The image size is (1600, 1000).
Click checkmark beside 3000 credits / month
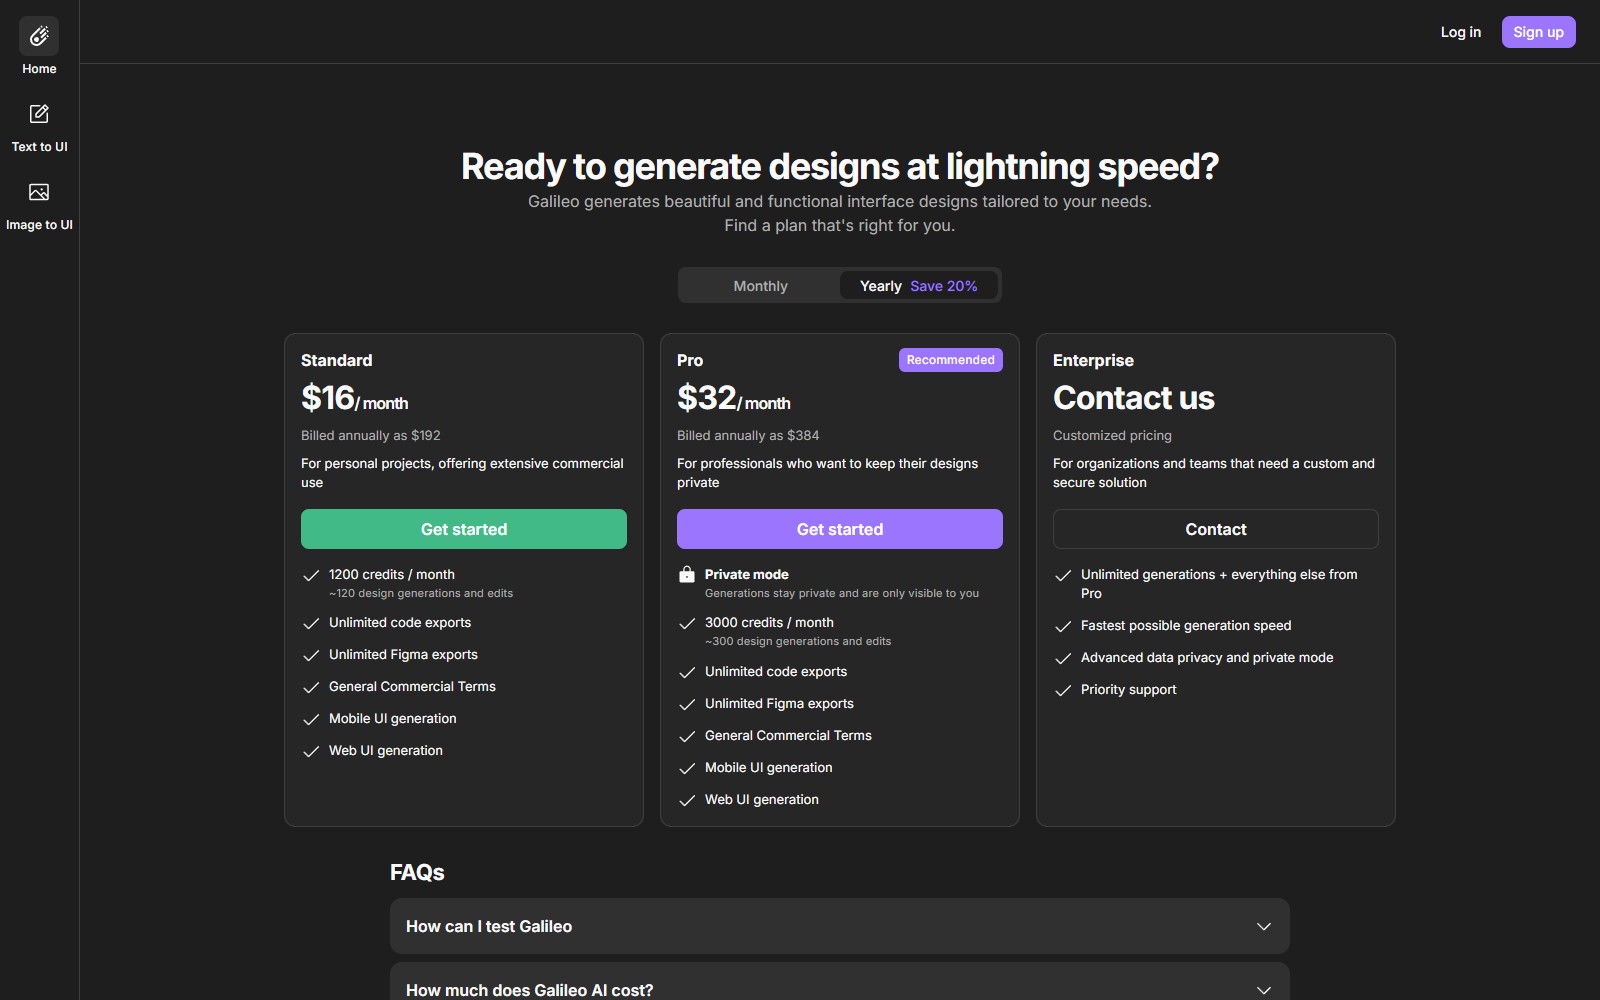(687, 624)
